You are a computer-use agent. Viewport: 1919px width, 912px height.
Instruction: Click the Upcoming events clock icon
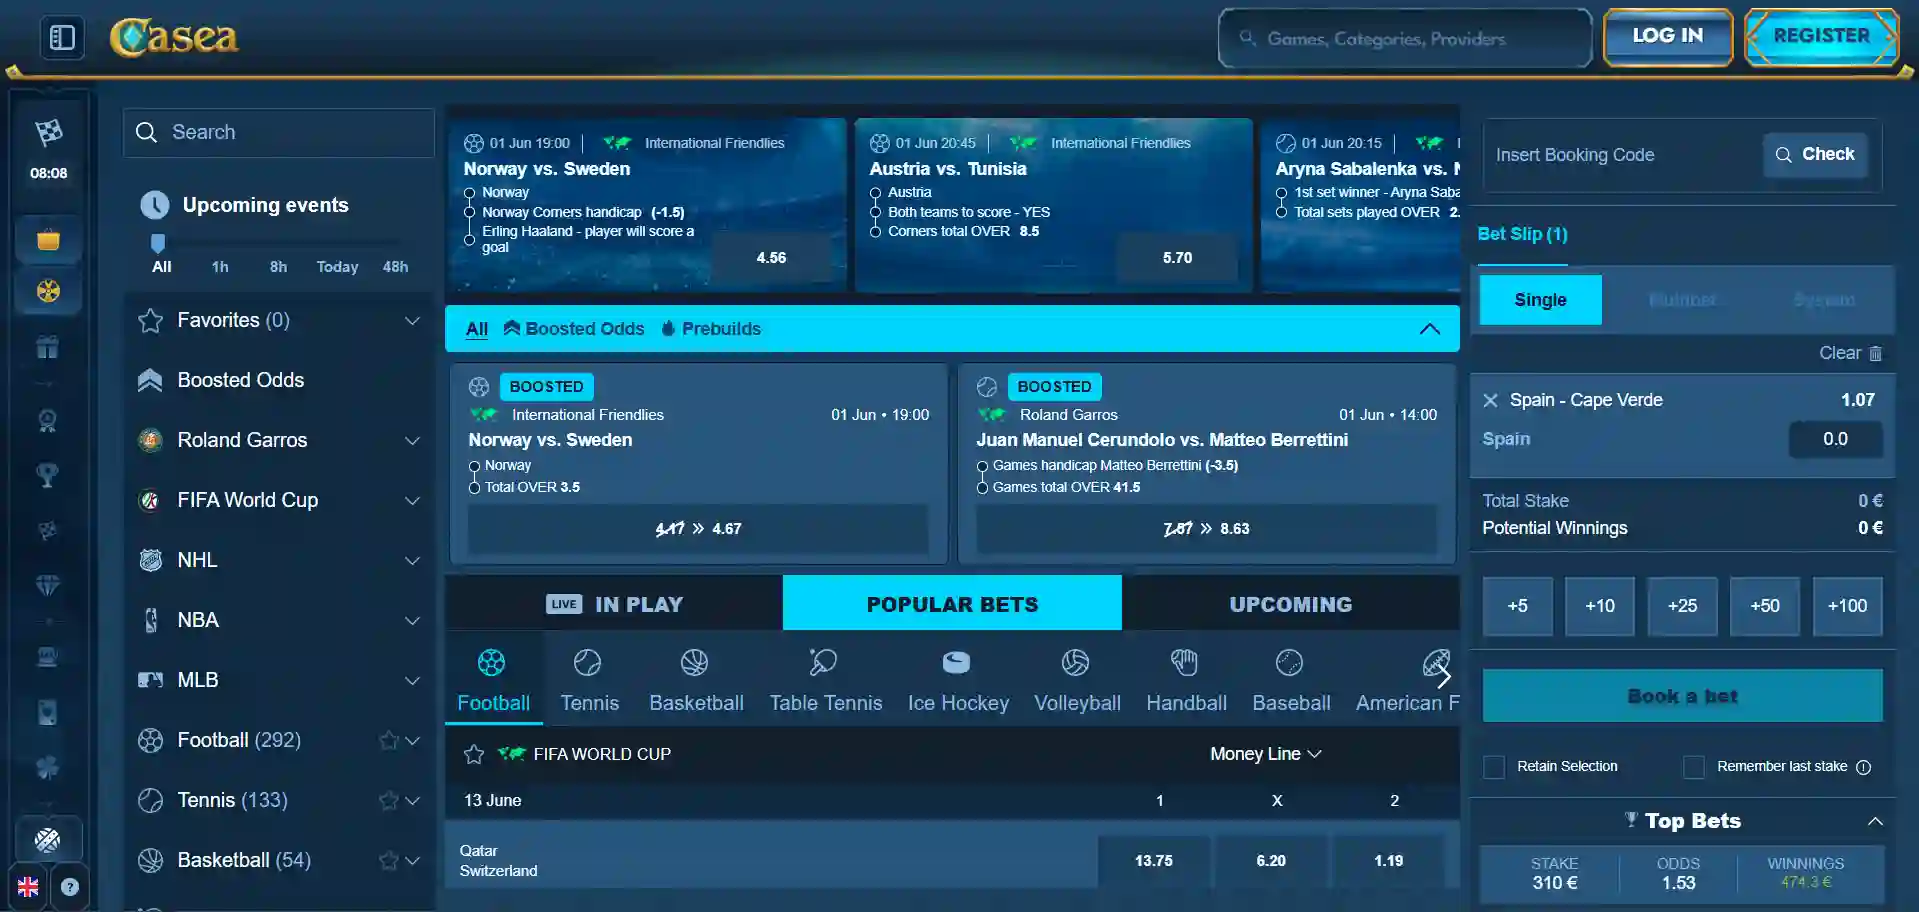coord(154,205)
